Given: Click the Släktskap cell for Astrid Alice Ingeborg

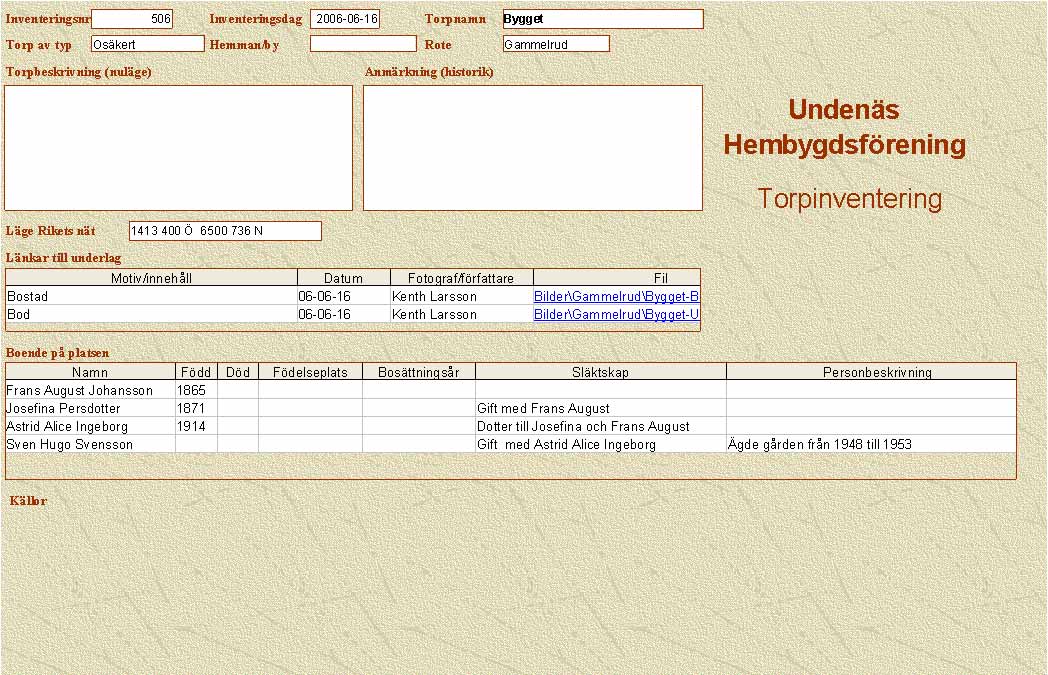Looking at the screenshot, I should pyautogui.click(x=600, y=426).
